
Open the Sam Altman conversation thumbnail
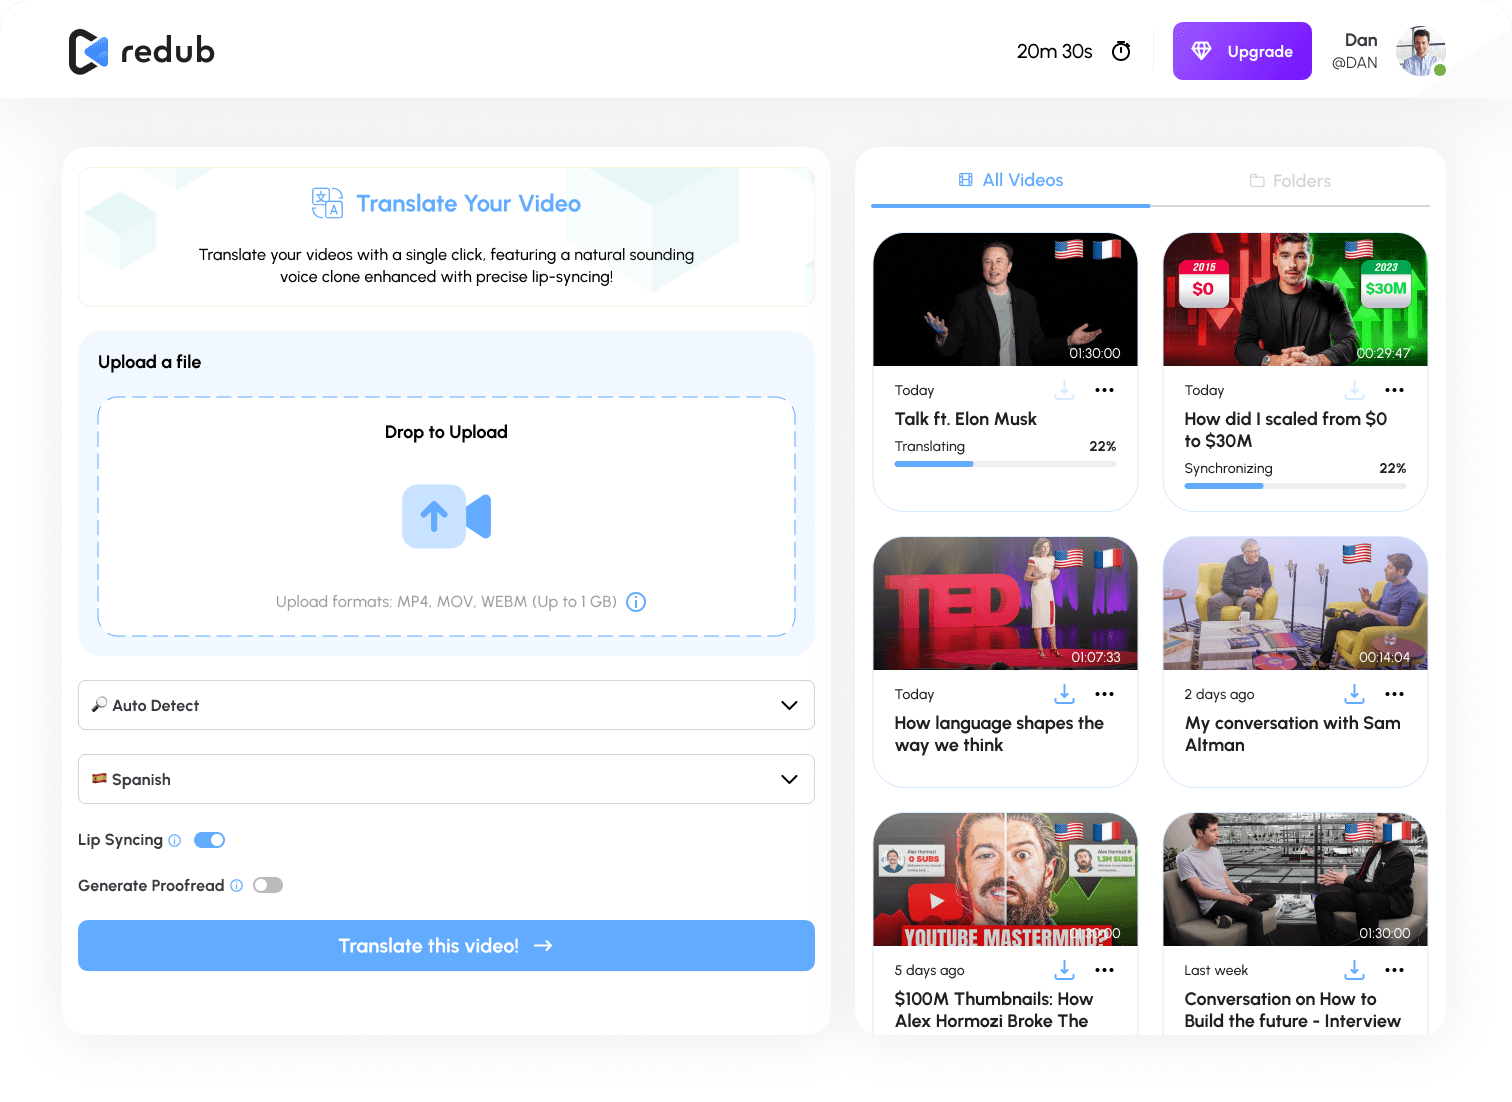tap(1295, 603)
